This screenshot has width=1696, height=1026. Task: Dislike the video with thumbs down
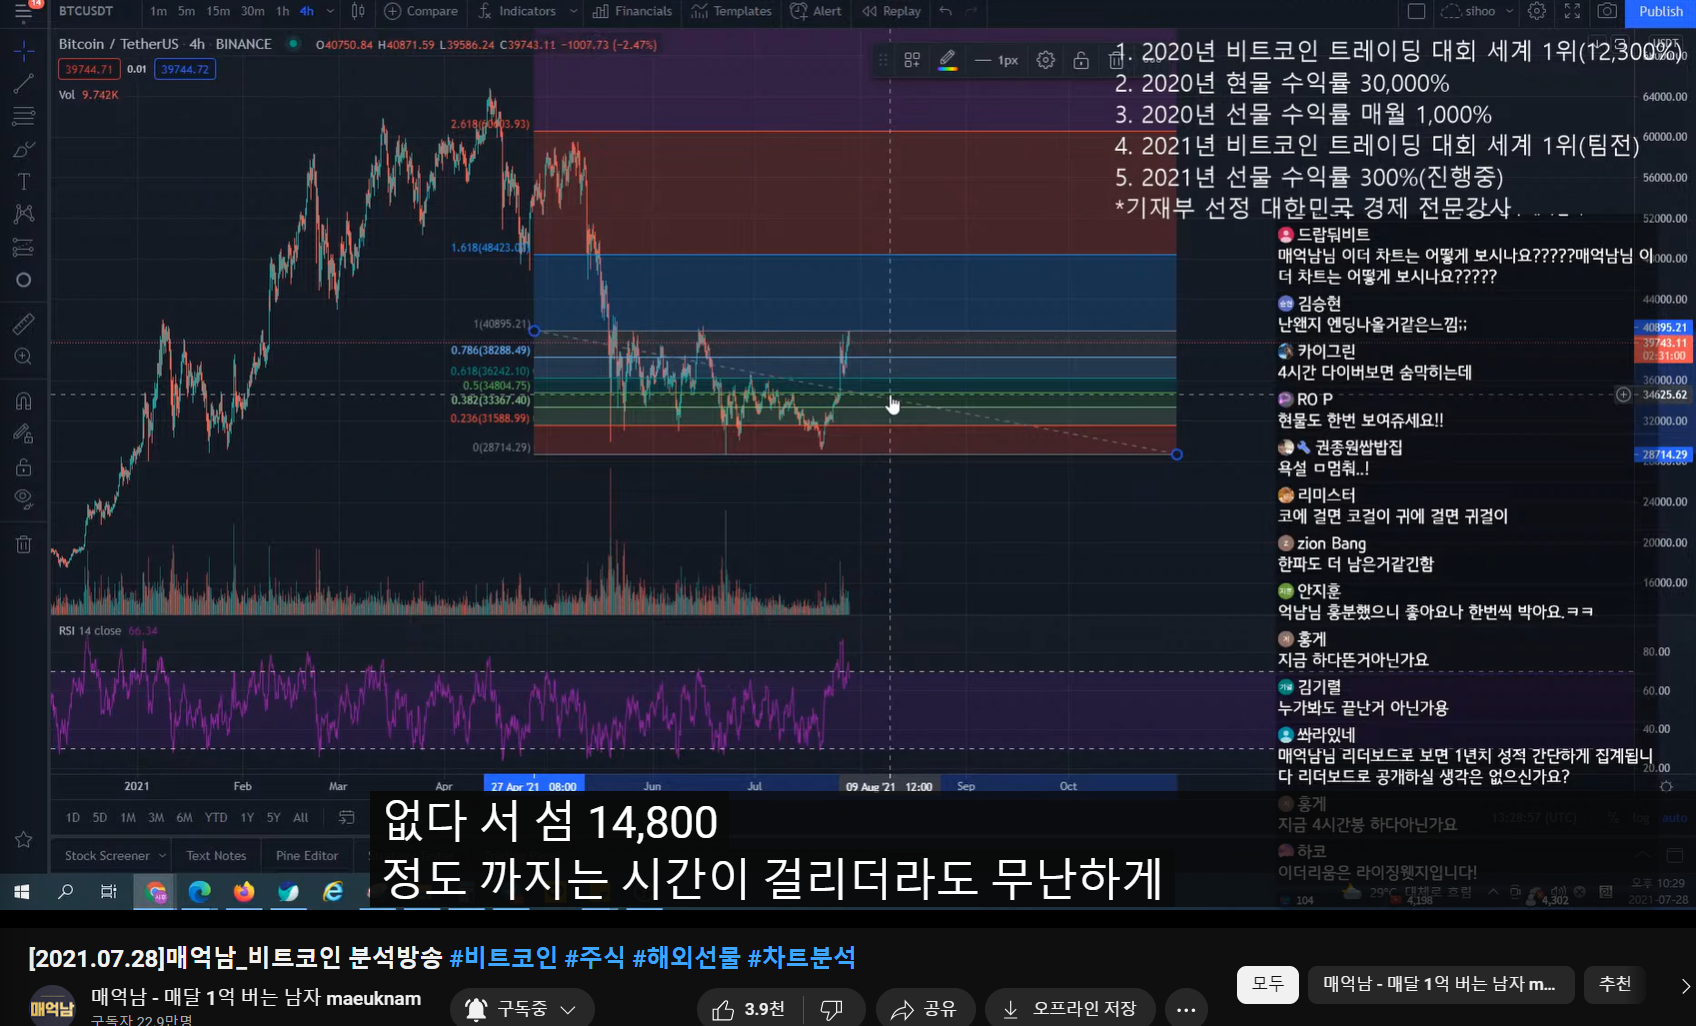tap(832, 1009)
